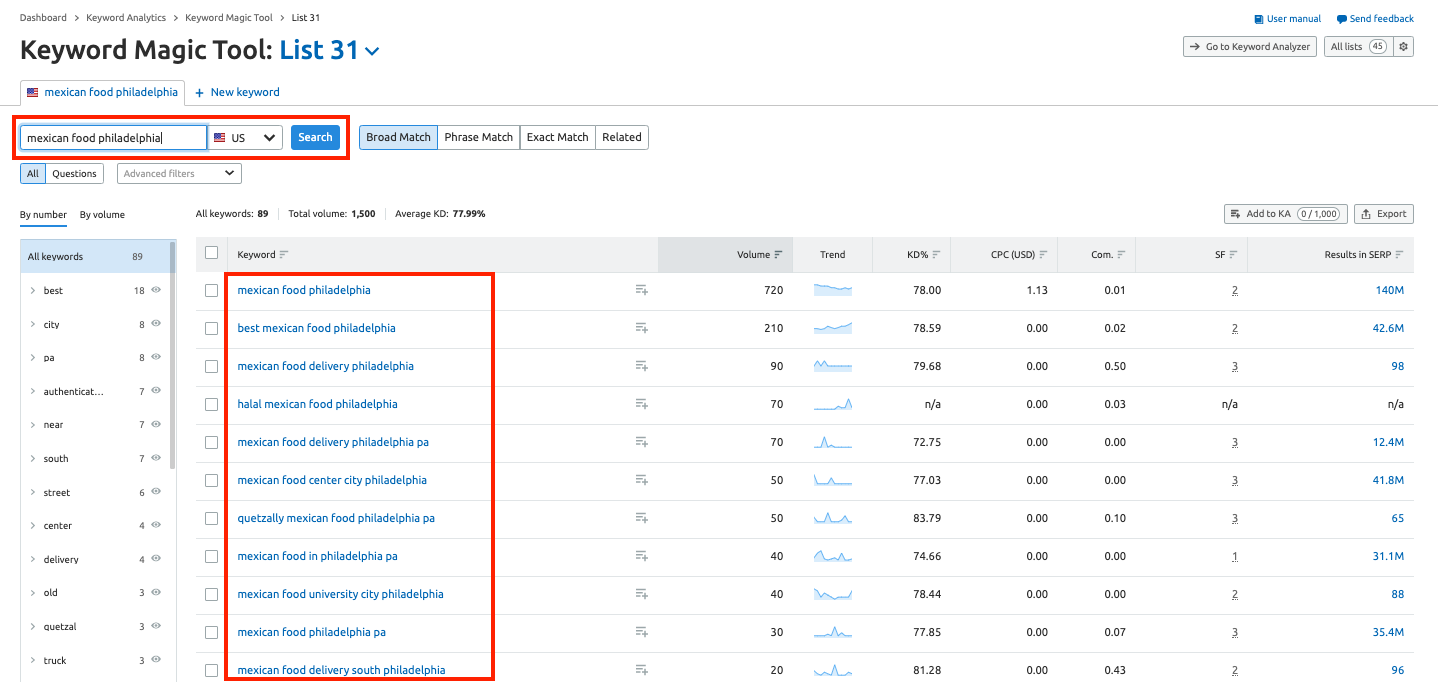The width and height of the screenshot is (1438, 682).
Task: Check the select-all keywords checkbox
Action: click(211, 253)
